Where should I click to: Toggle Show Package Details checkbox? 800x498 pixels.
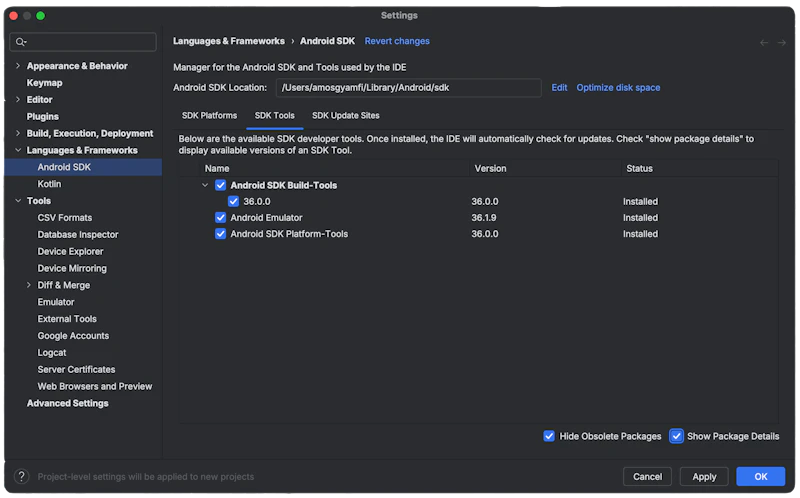pyautogui.click(x=676, y=436)
